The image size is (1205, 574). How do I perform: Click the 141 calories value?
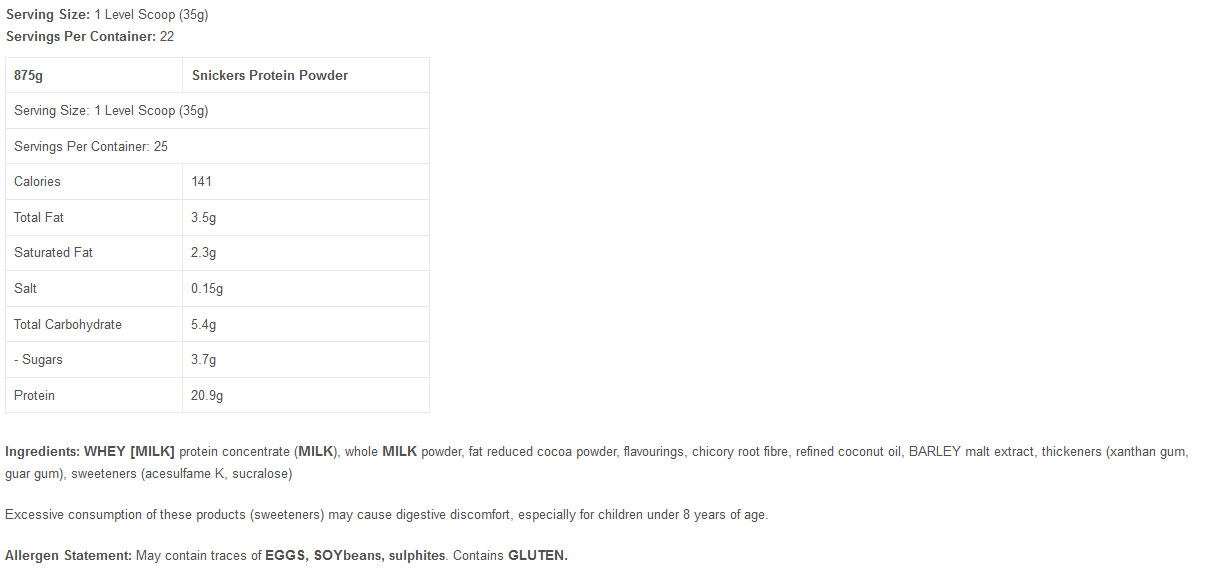click(202, 181)
